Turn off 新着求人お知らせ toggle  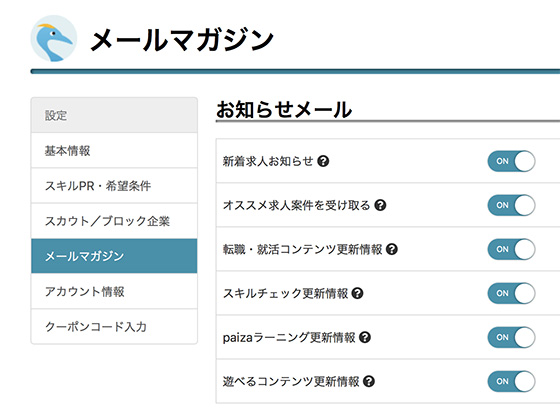click(511, 161)
